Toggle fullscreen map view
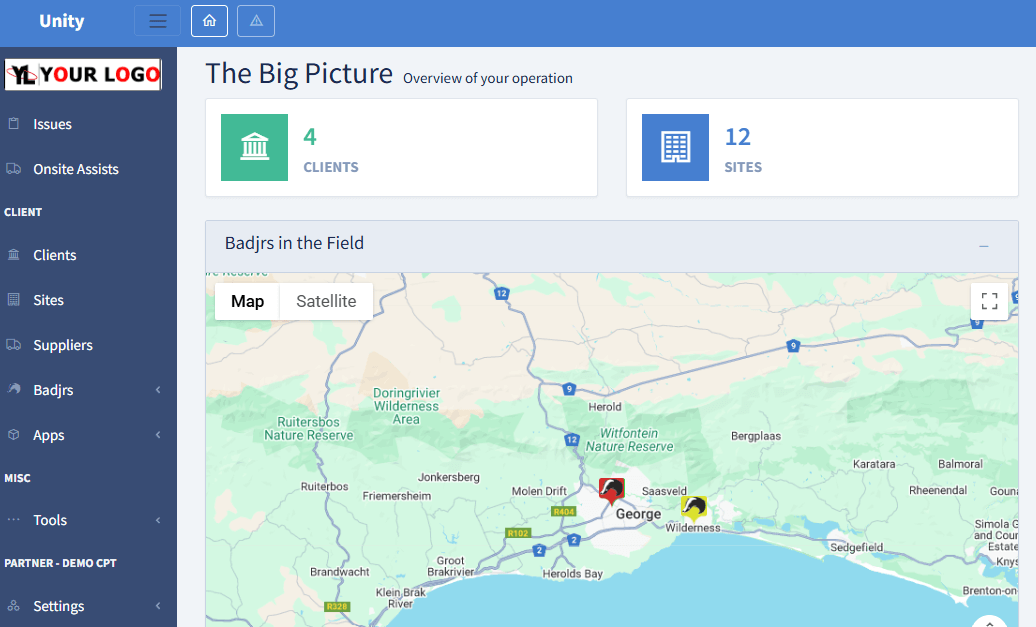 (x=989, y=301)
